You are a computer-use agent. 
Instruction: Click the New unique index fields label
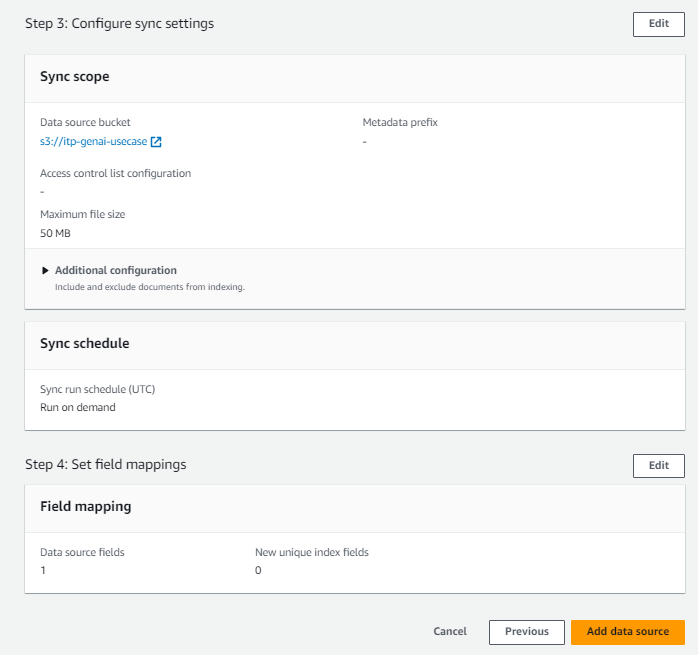coord(319,552)
